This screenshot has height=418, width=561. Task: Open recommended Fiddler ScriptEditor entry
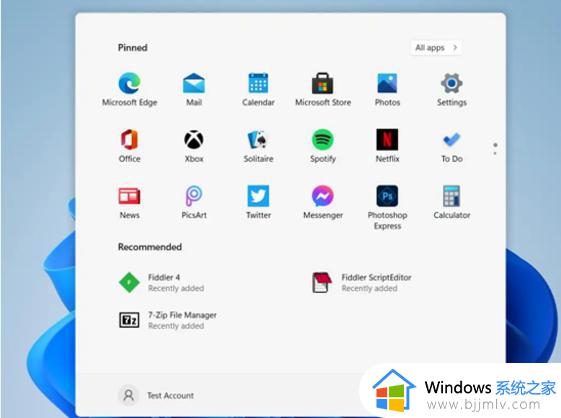(362, 282)
